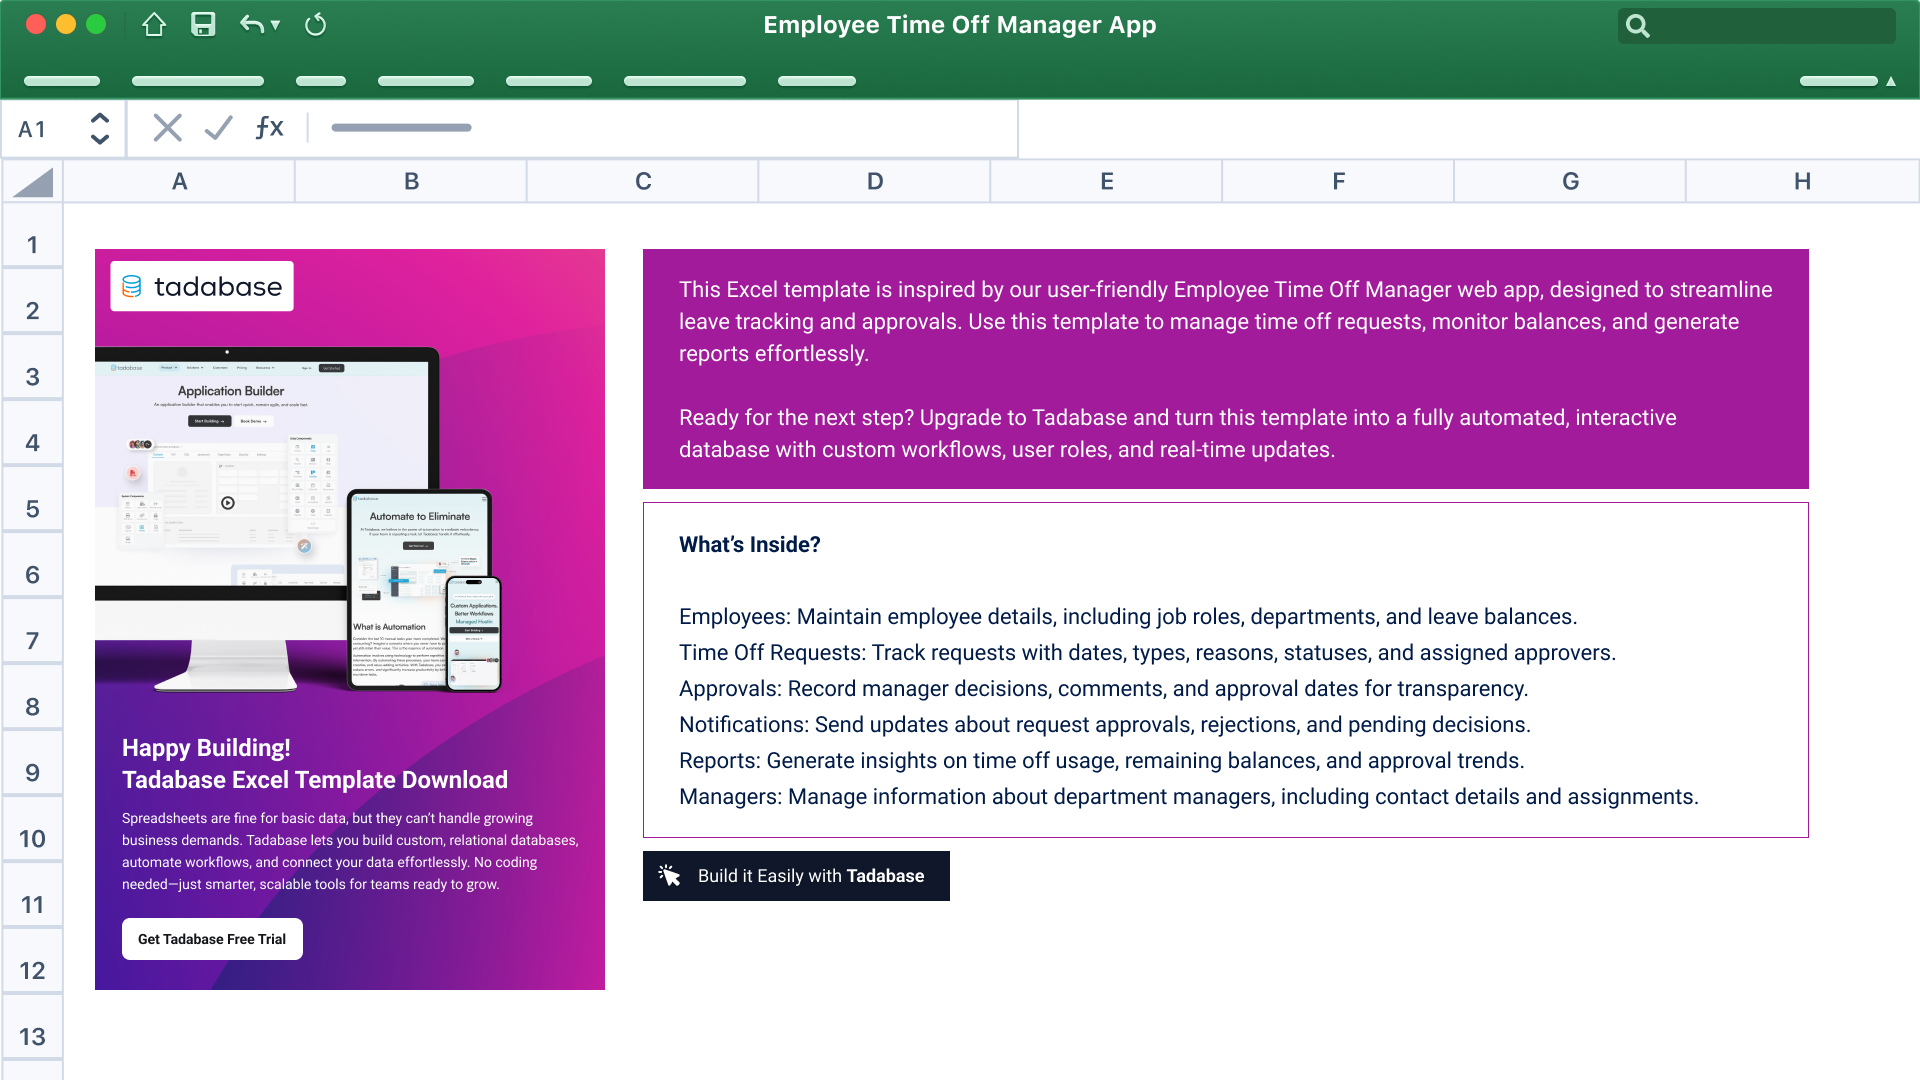
Task: Click inside the title bar search field
Action: click(x=1757, y=26)
